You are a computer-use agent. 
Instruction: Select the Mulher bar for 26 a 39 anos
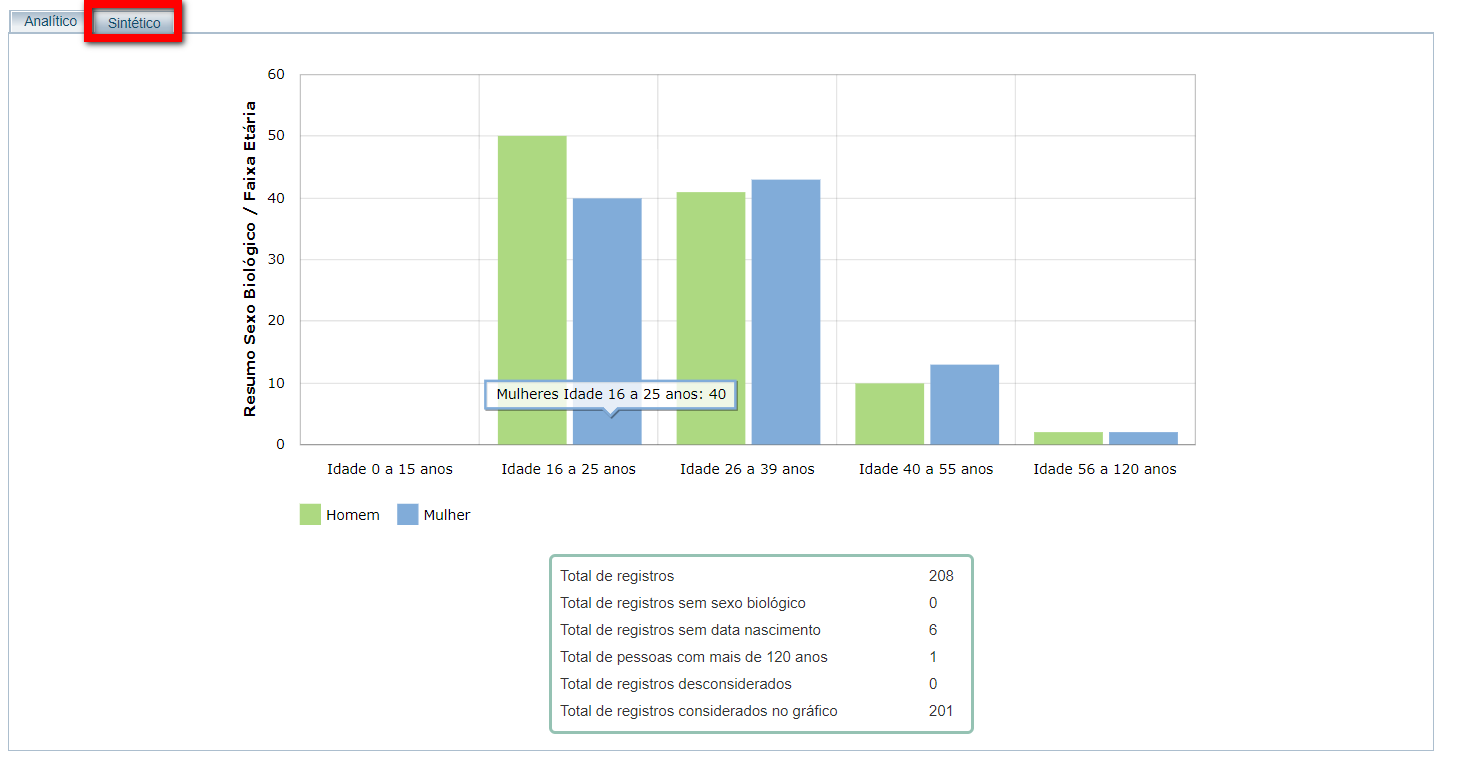786,312
